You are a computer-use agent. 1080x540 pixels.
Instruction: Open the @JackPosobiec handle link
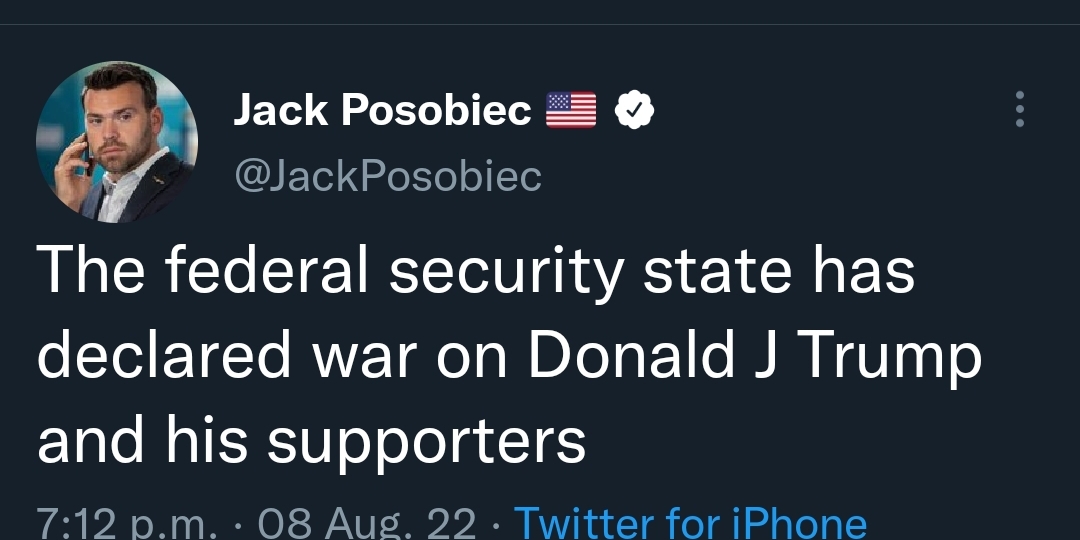coord(388,176)
